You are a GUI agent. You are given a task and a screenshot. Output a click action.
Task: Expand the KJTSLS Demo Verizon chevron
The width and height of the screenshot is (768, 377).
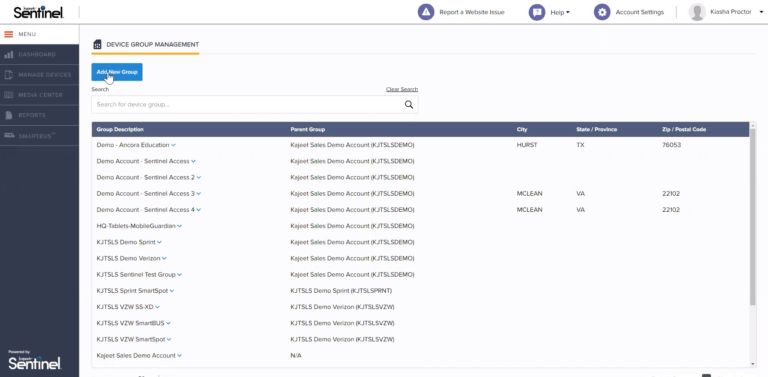[x=164, y=258]
